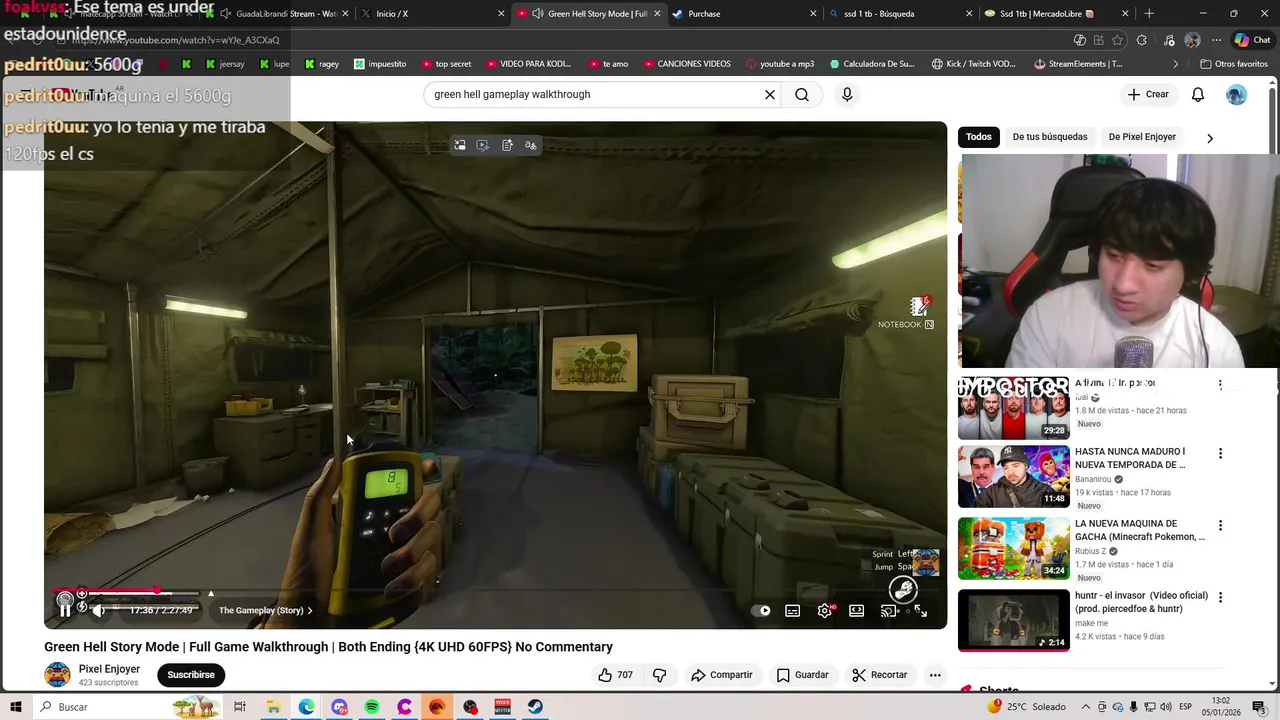The image size is (1280, 720).
Task: Click taskbar Buscar search box
Action: click(128, 707)
